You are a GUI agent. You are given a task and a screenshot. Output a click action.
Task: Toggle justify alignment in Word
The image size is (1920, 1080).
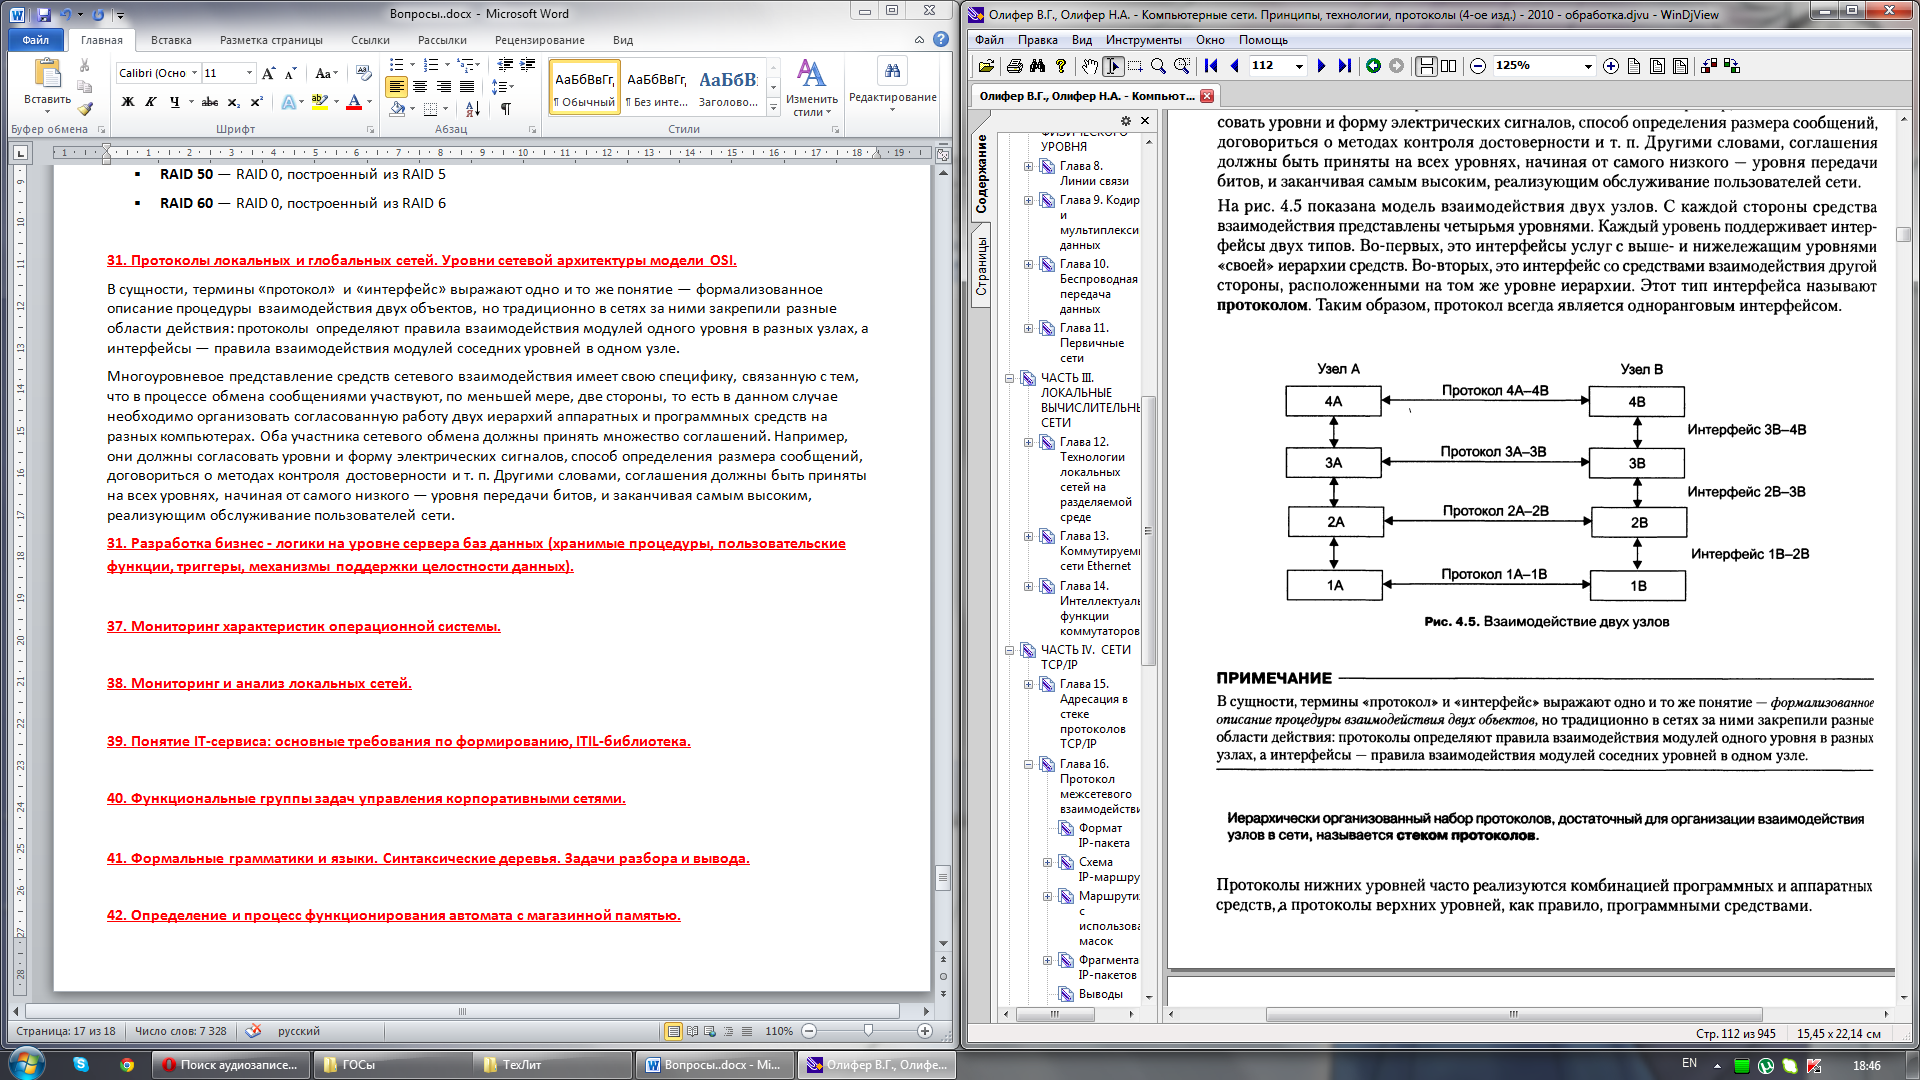[x=467, y=87]
